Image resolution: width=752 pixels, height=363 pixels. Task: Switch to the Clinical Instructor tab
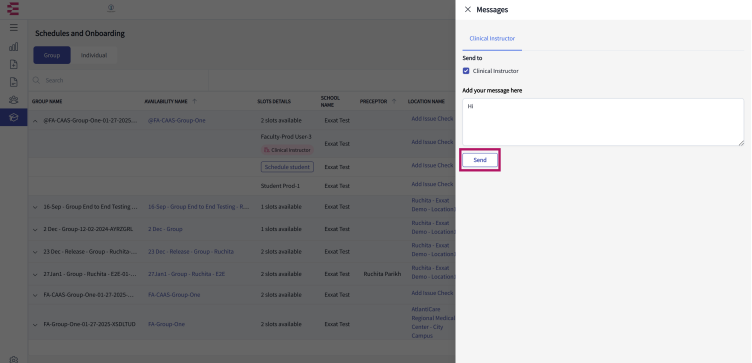click(492, 38)
